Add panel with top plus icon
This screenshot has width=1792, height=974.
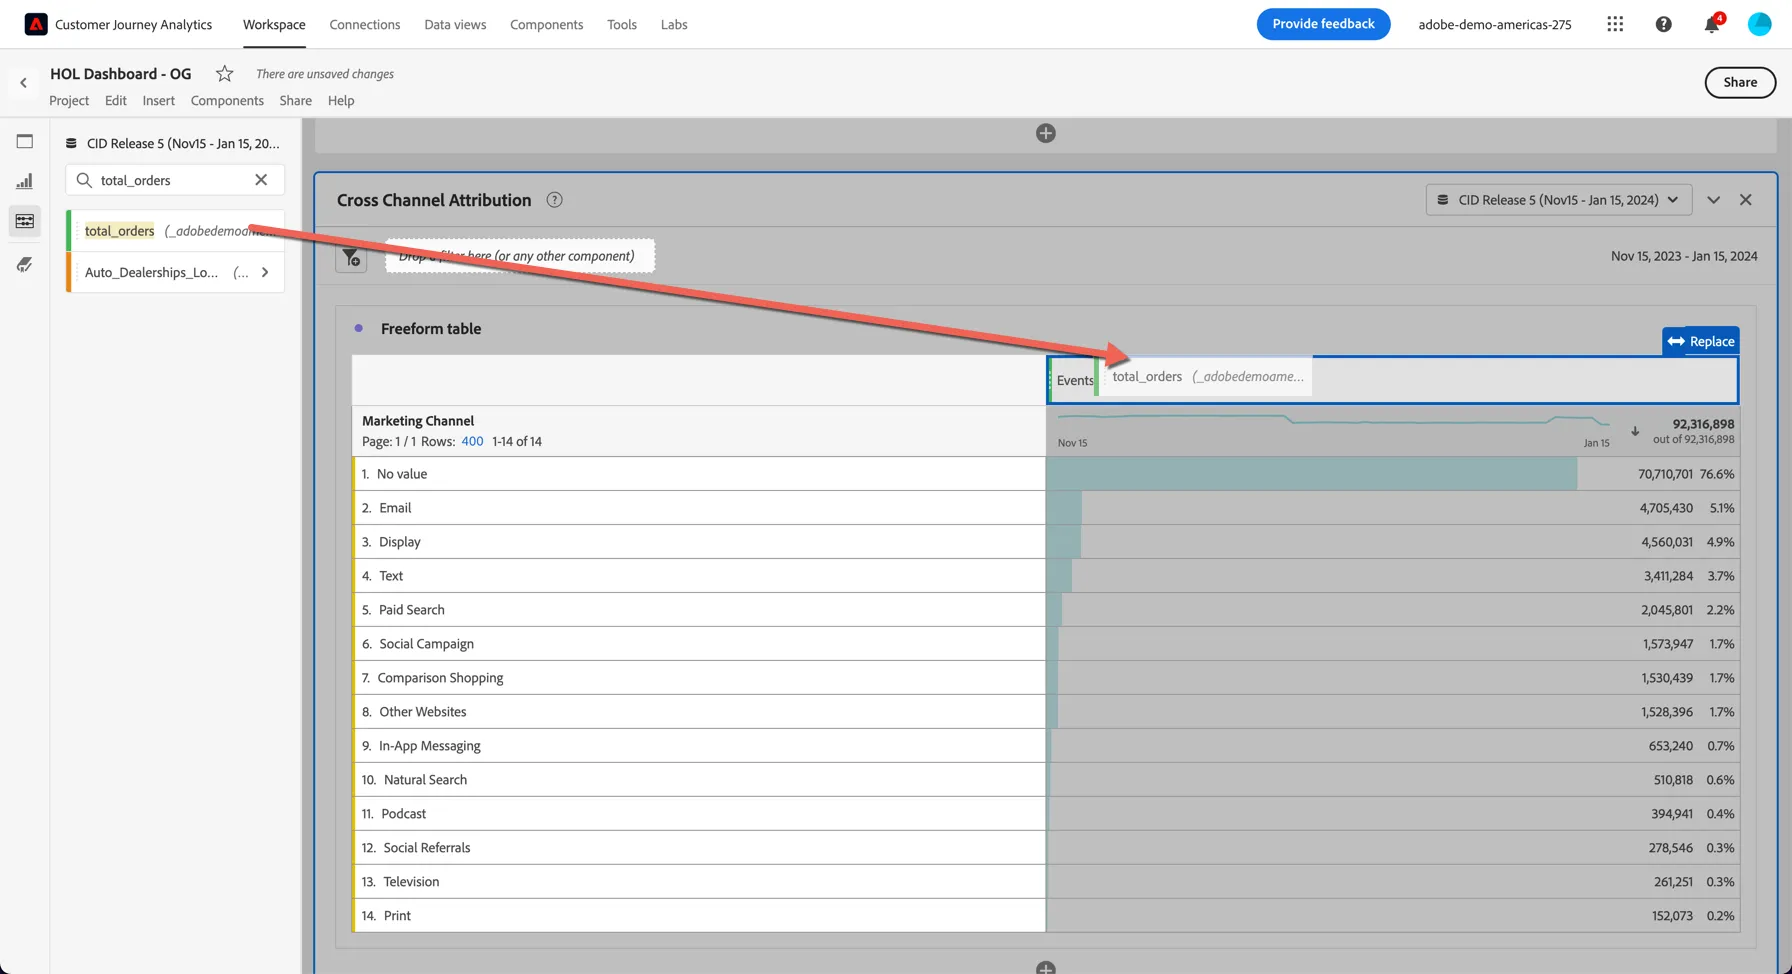click(x=1046, y=133)
